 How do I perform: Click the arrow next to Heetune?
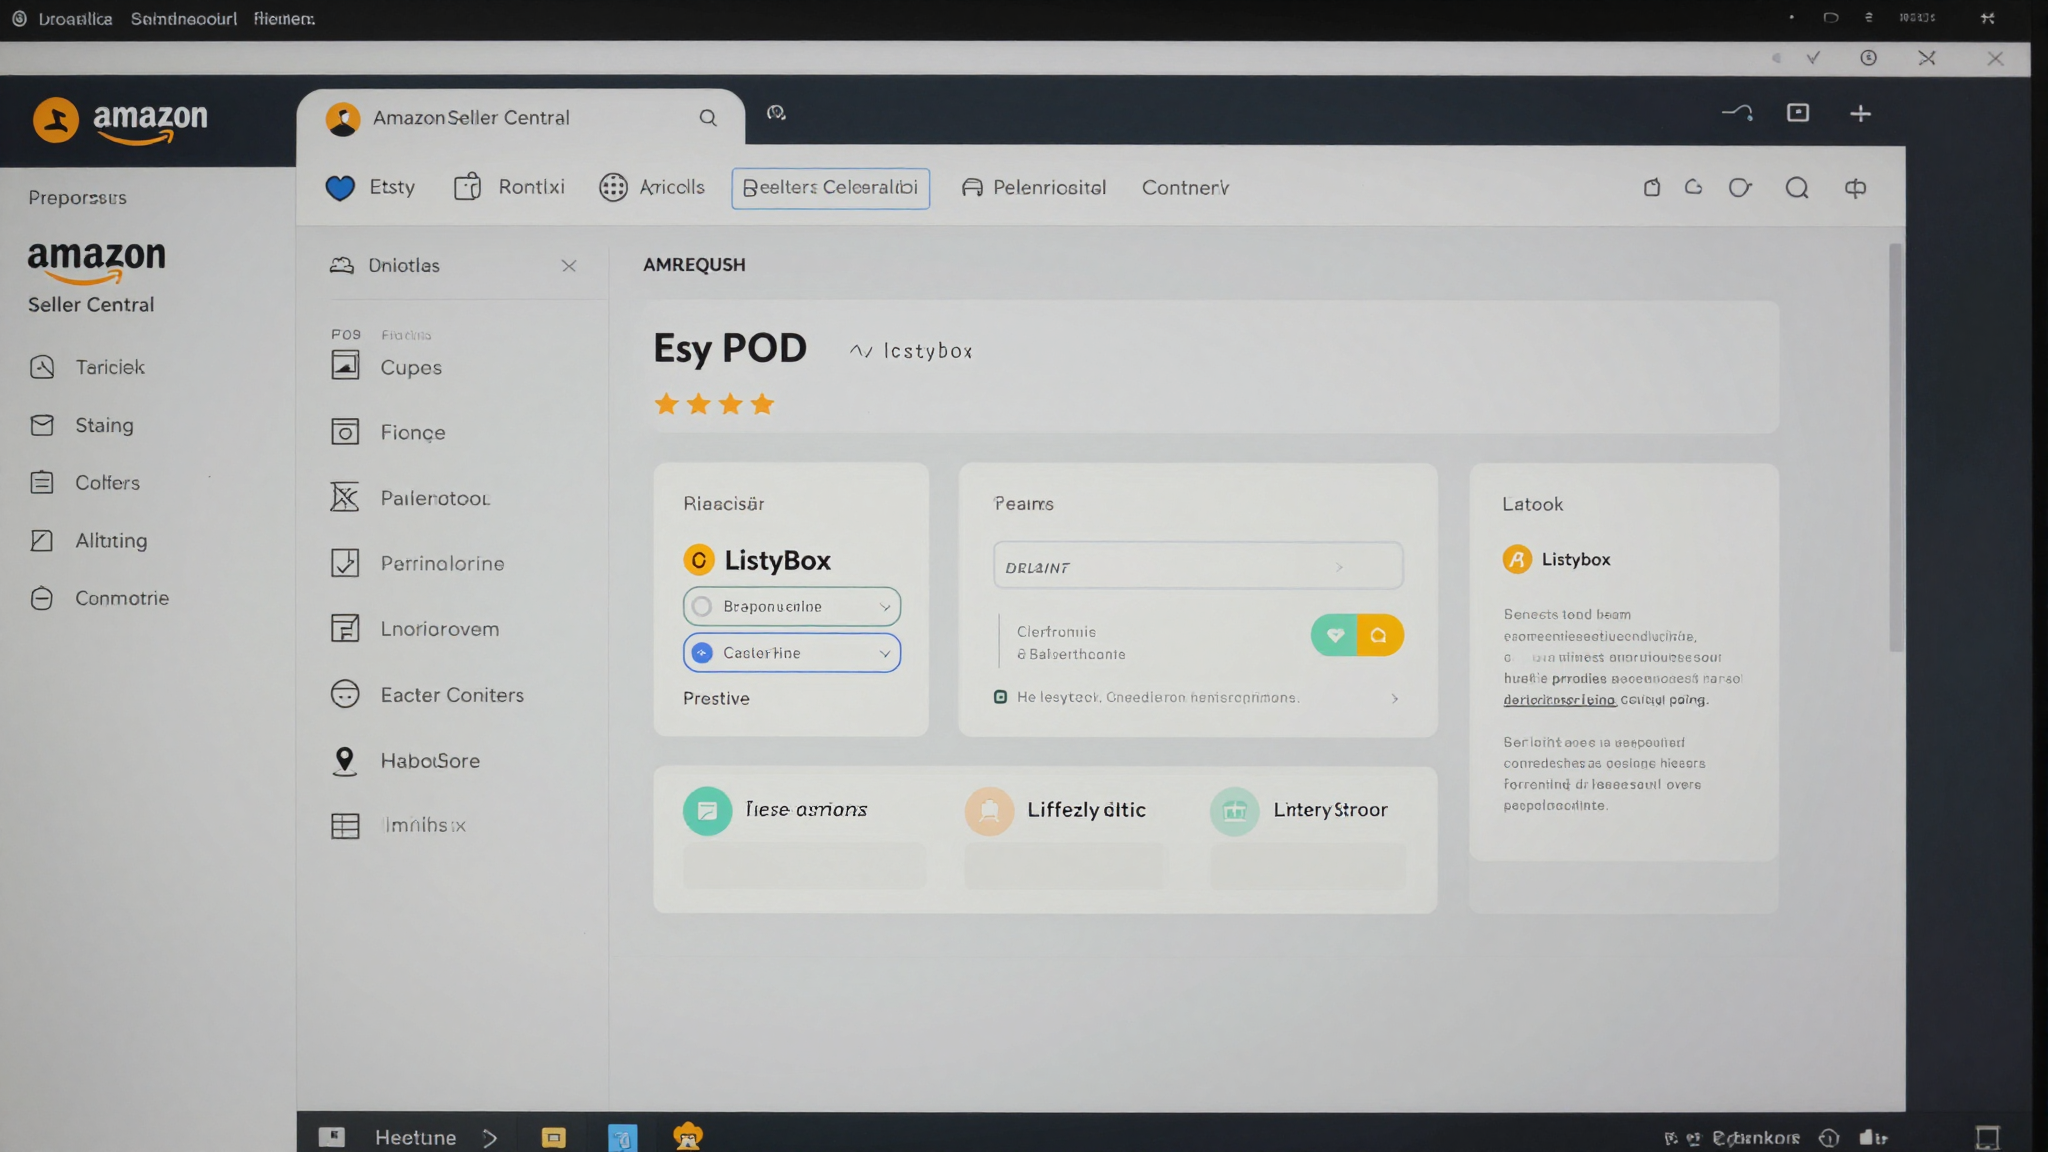coord(490,1138)
